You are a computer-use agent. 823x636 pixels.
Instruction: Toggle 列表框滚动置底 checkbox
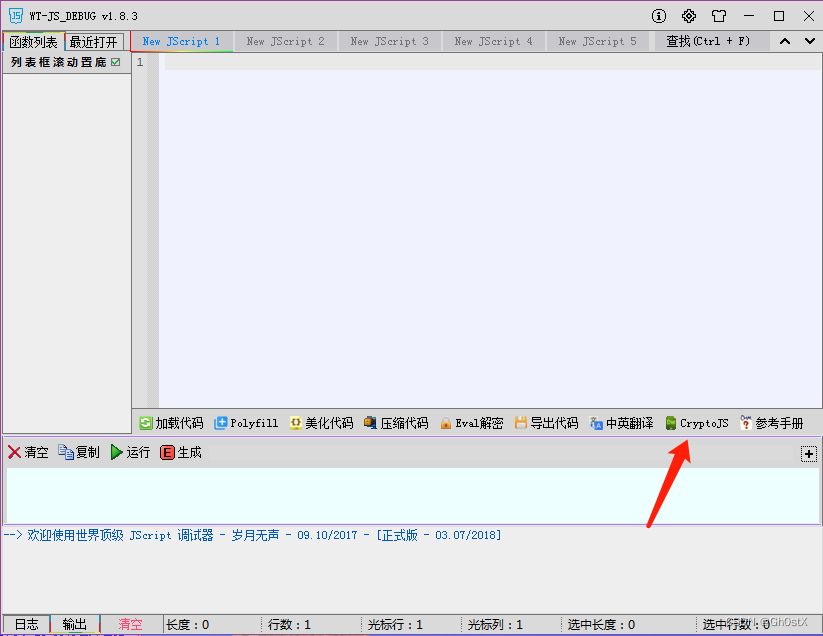(x=115, y=62)
